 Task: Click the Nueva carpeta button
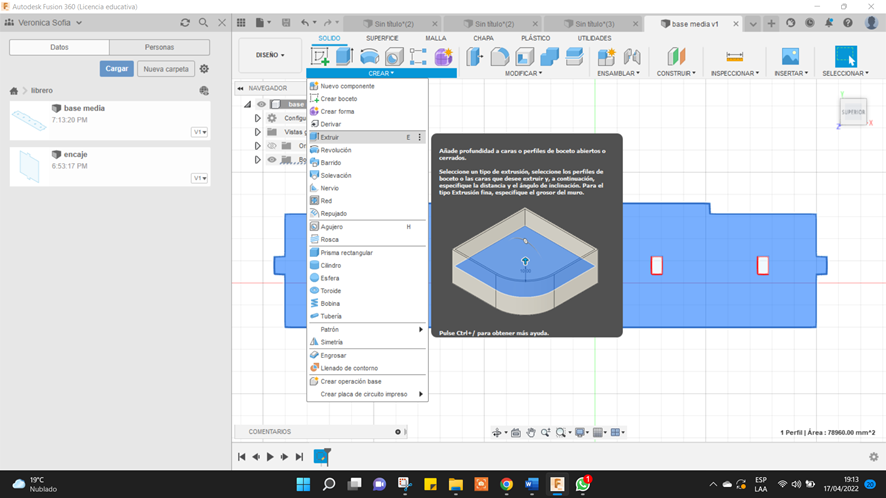click(165, 69)
